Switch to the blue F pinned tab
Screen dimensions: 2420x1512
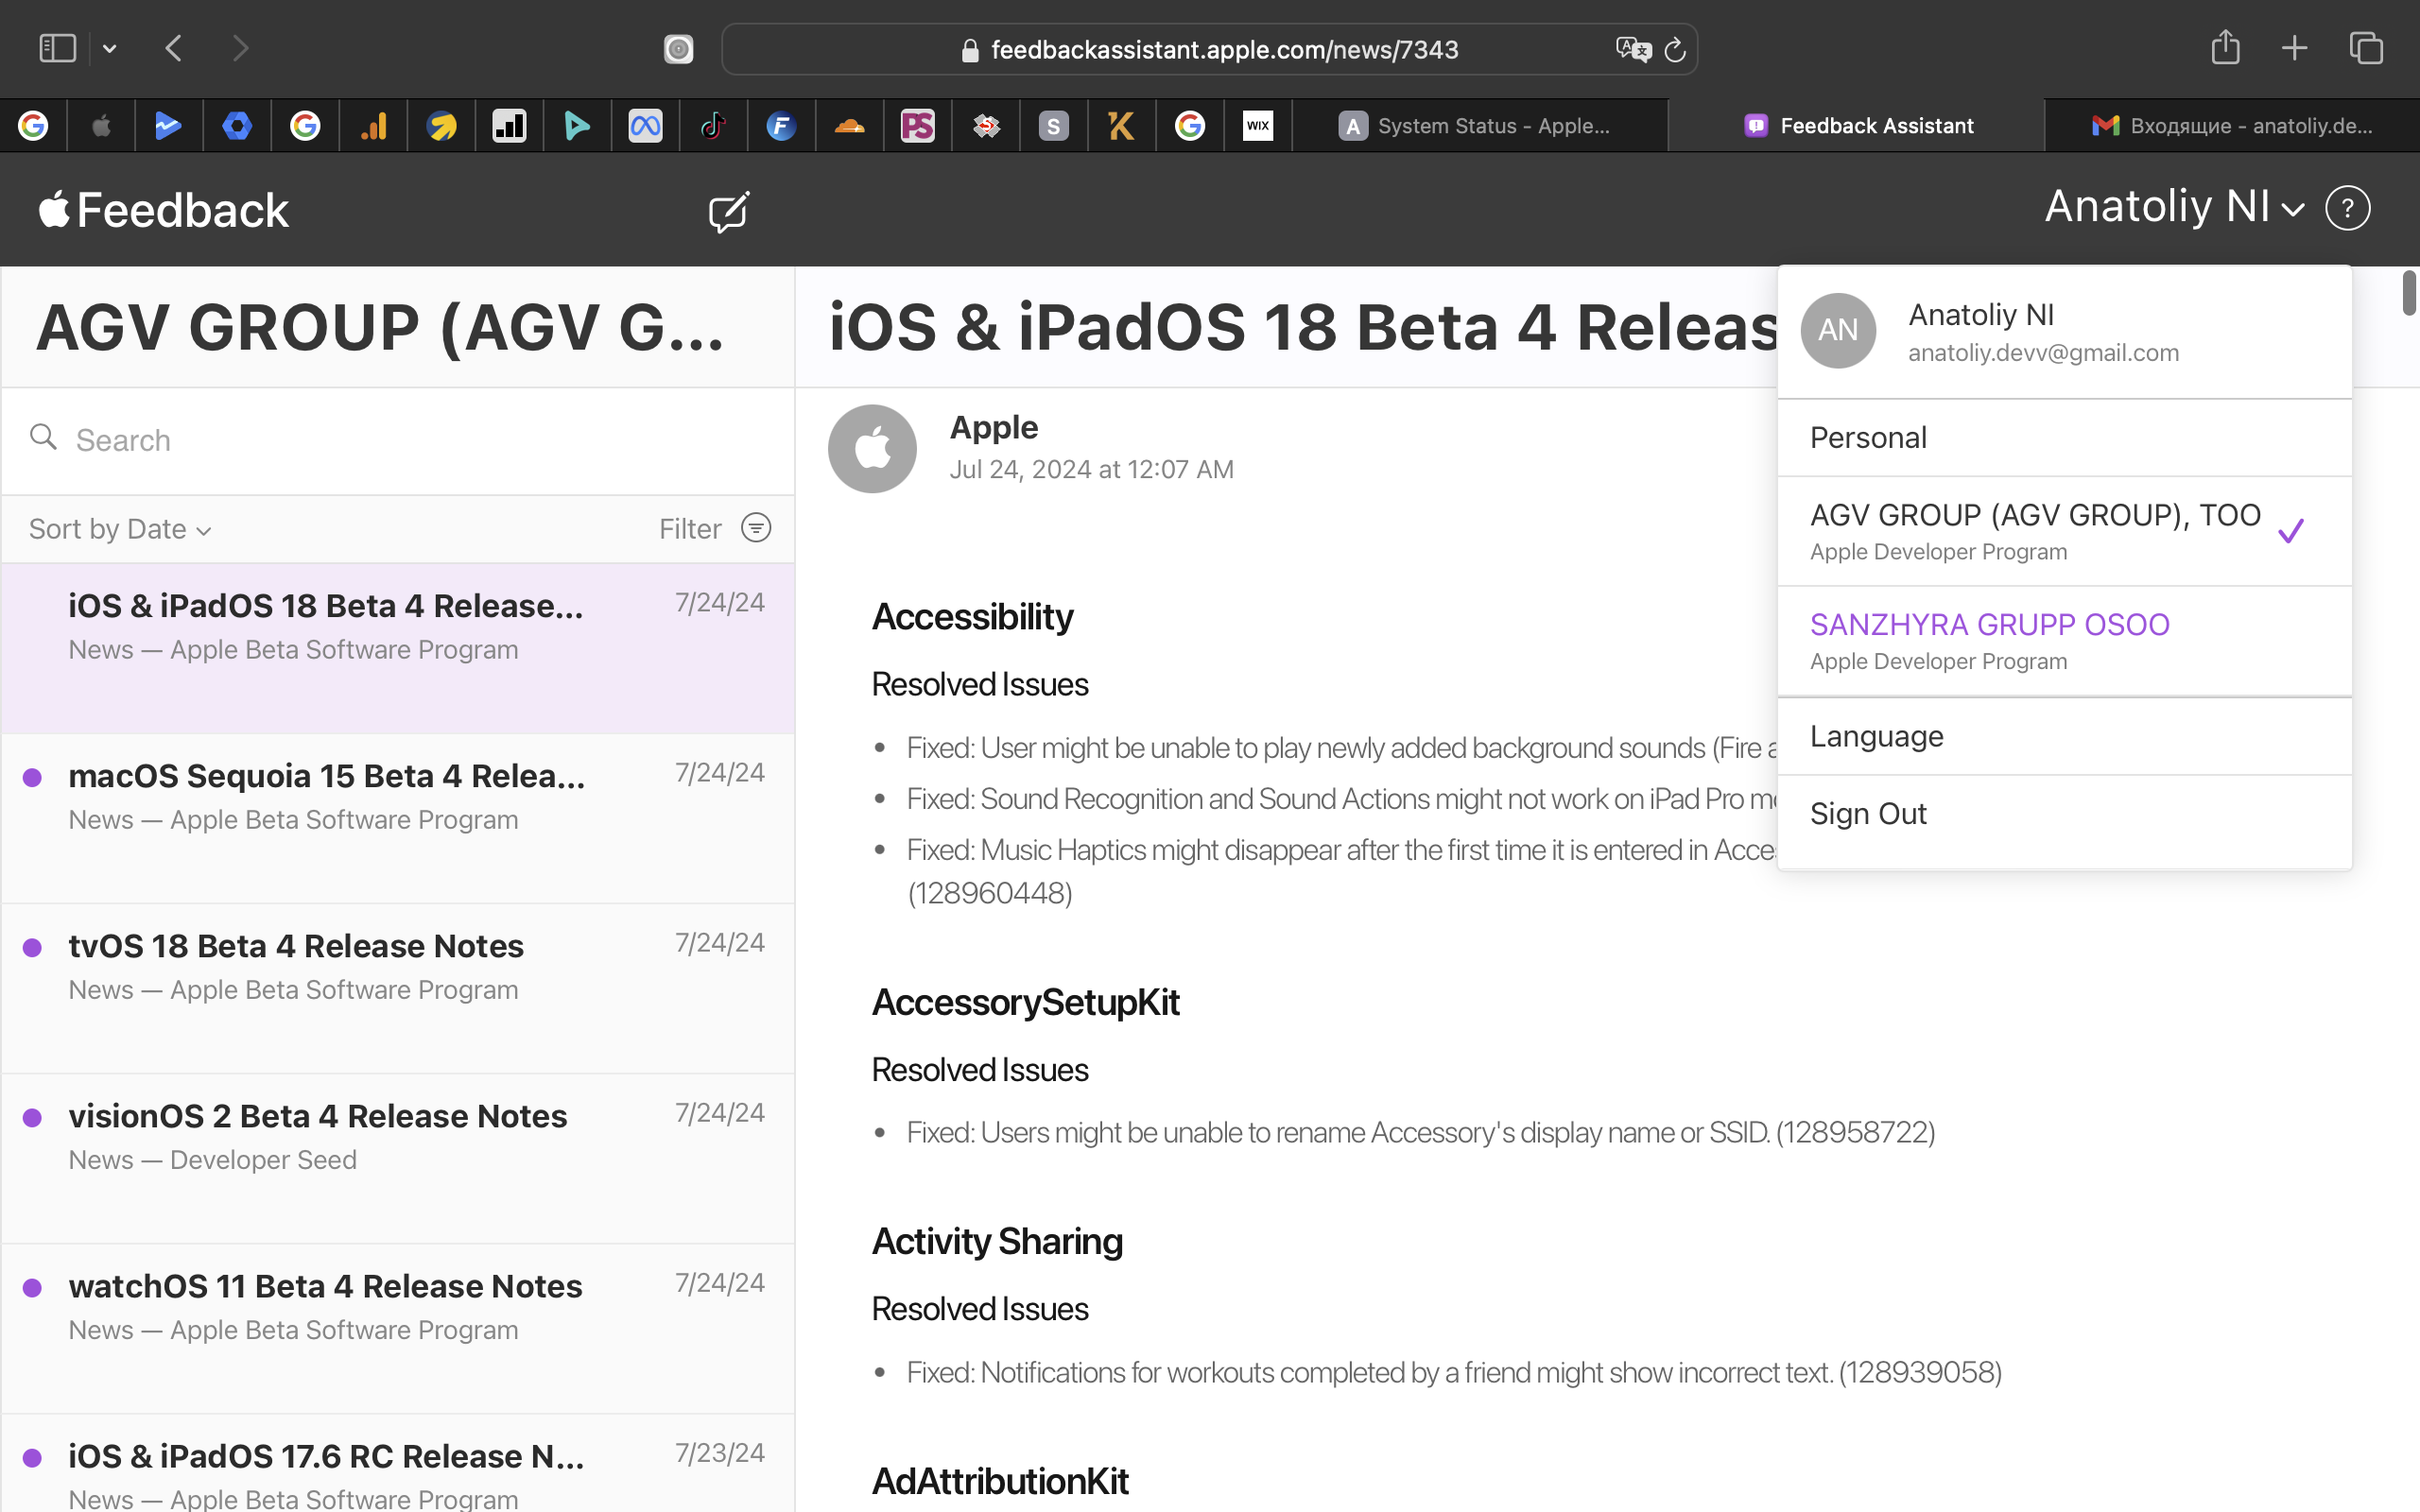[781, 126]
